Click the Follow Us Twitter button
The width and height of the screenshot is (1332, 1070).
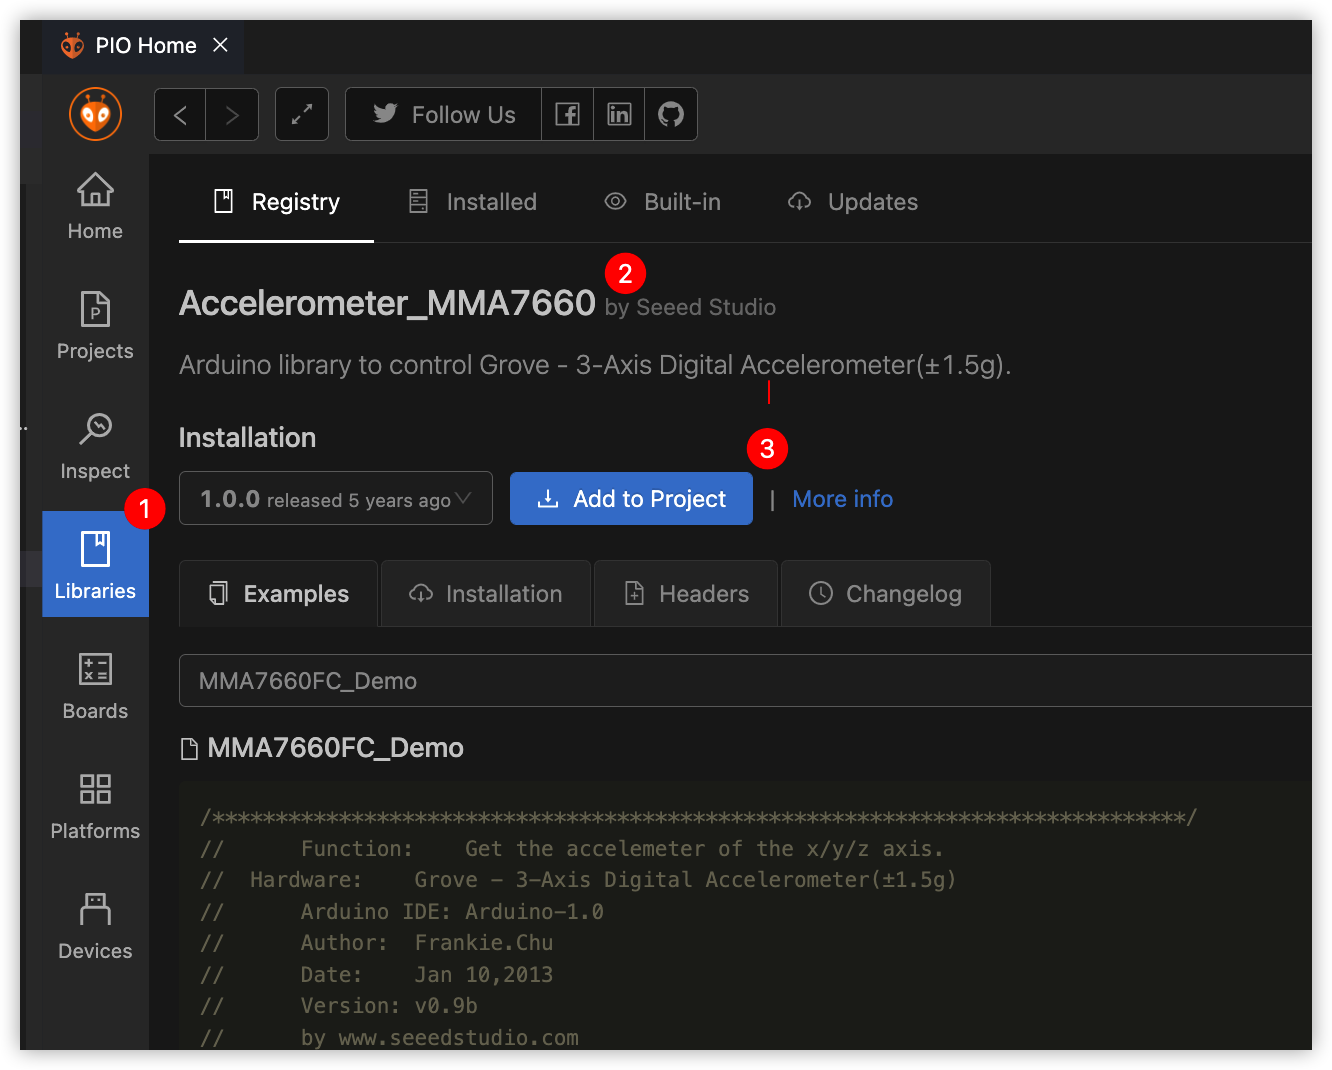(x=444, y=115)
